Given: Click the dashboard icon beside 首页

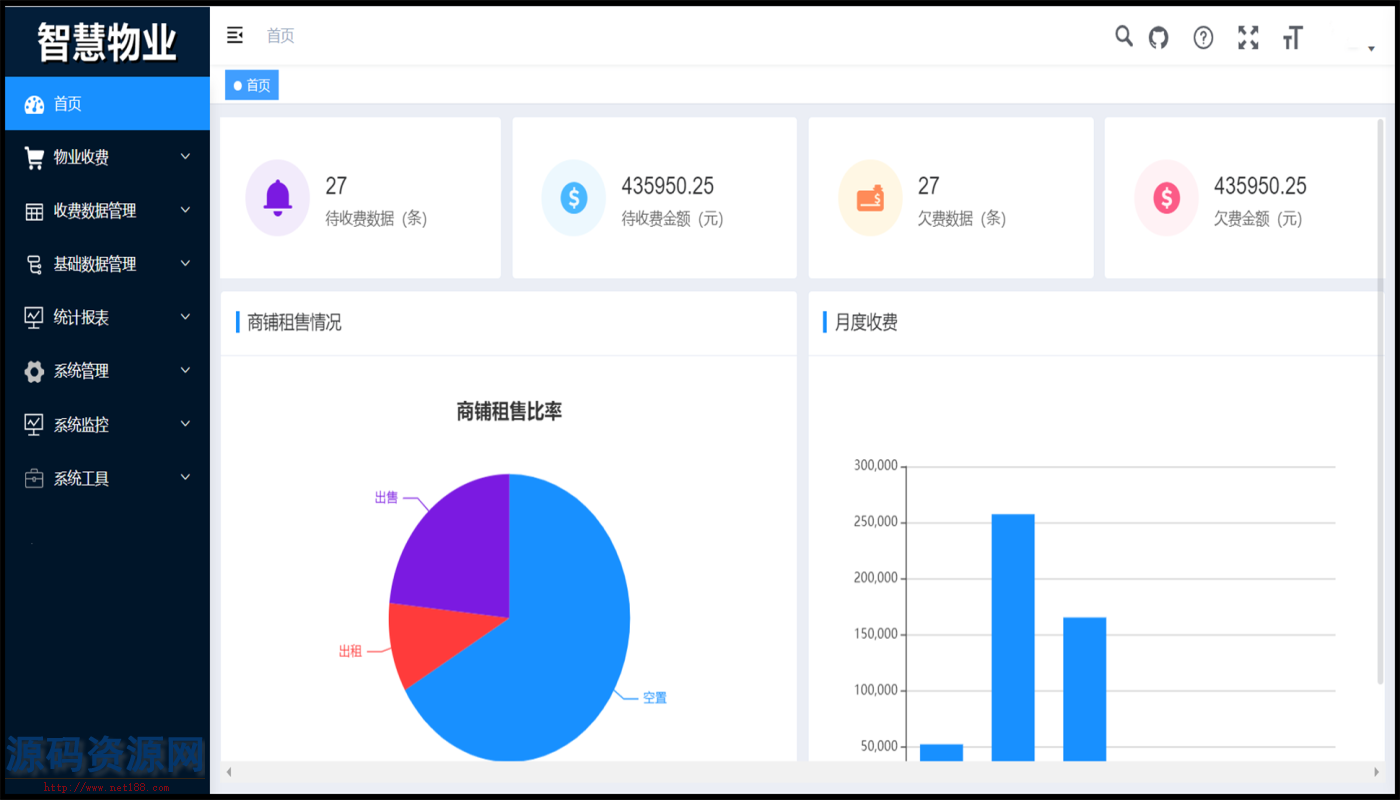Looking at the screenshot, I should [x=34, y=104].
